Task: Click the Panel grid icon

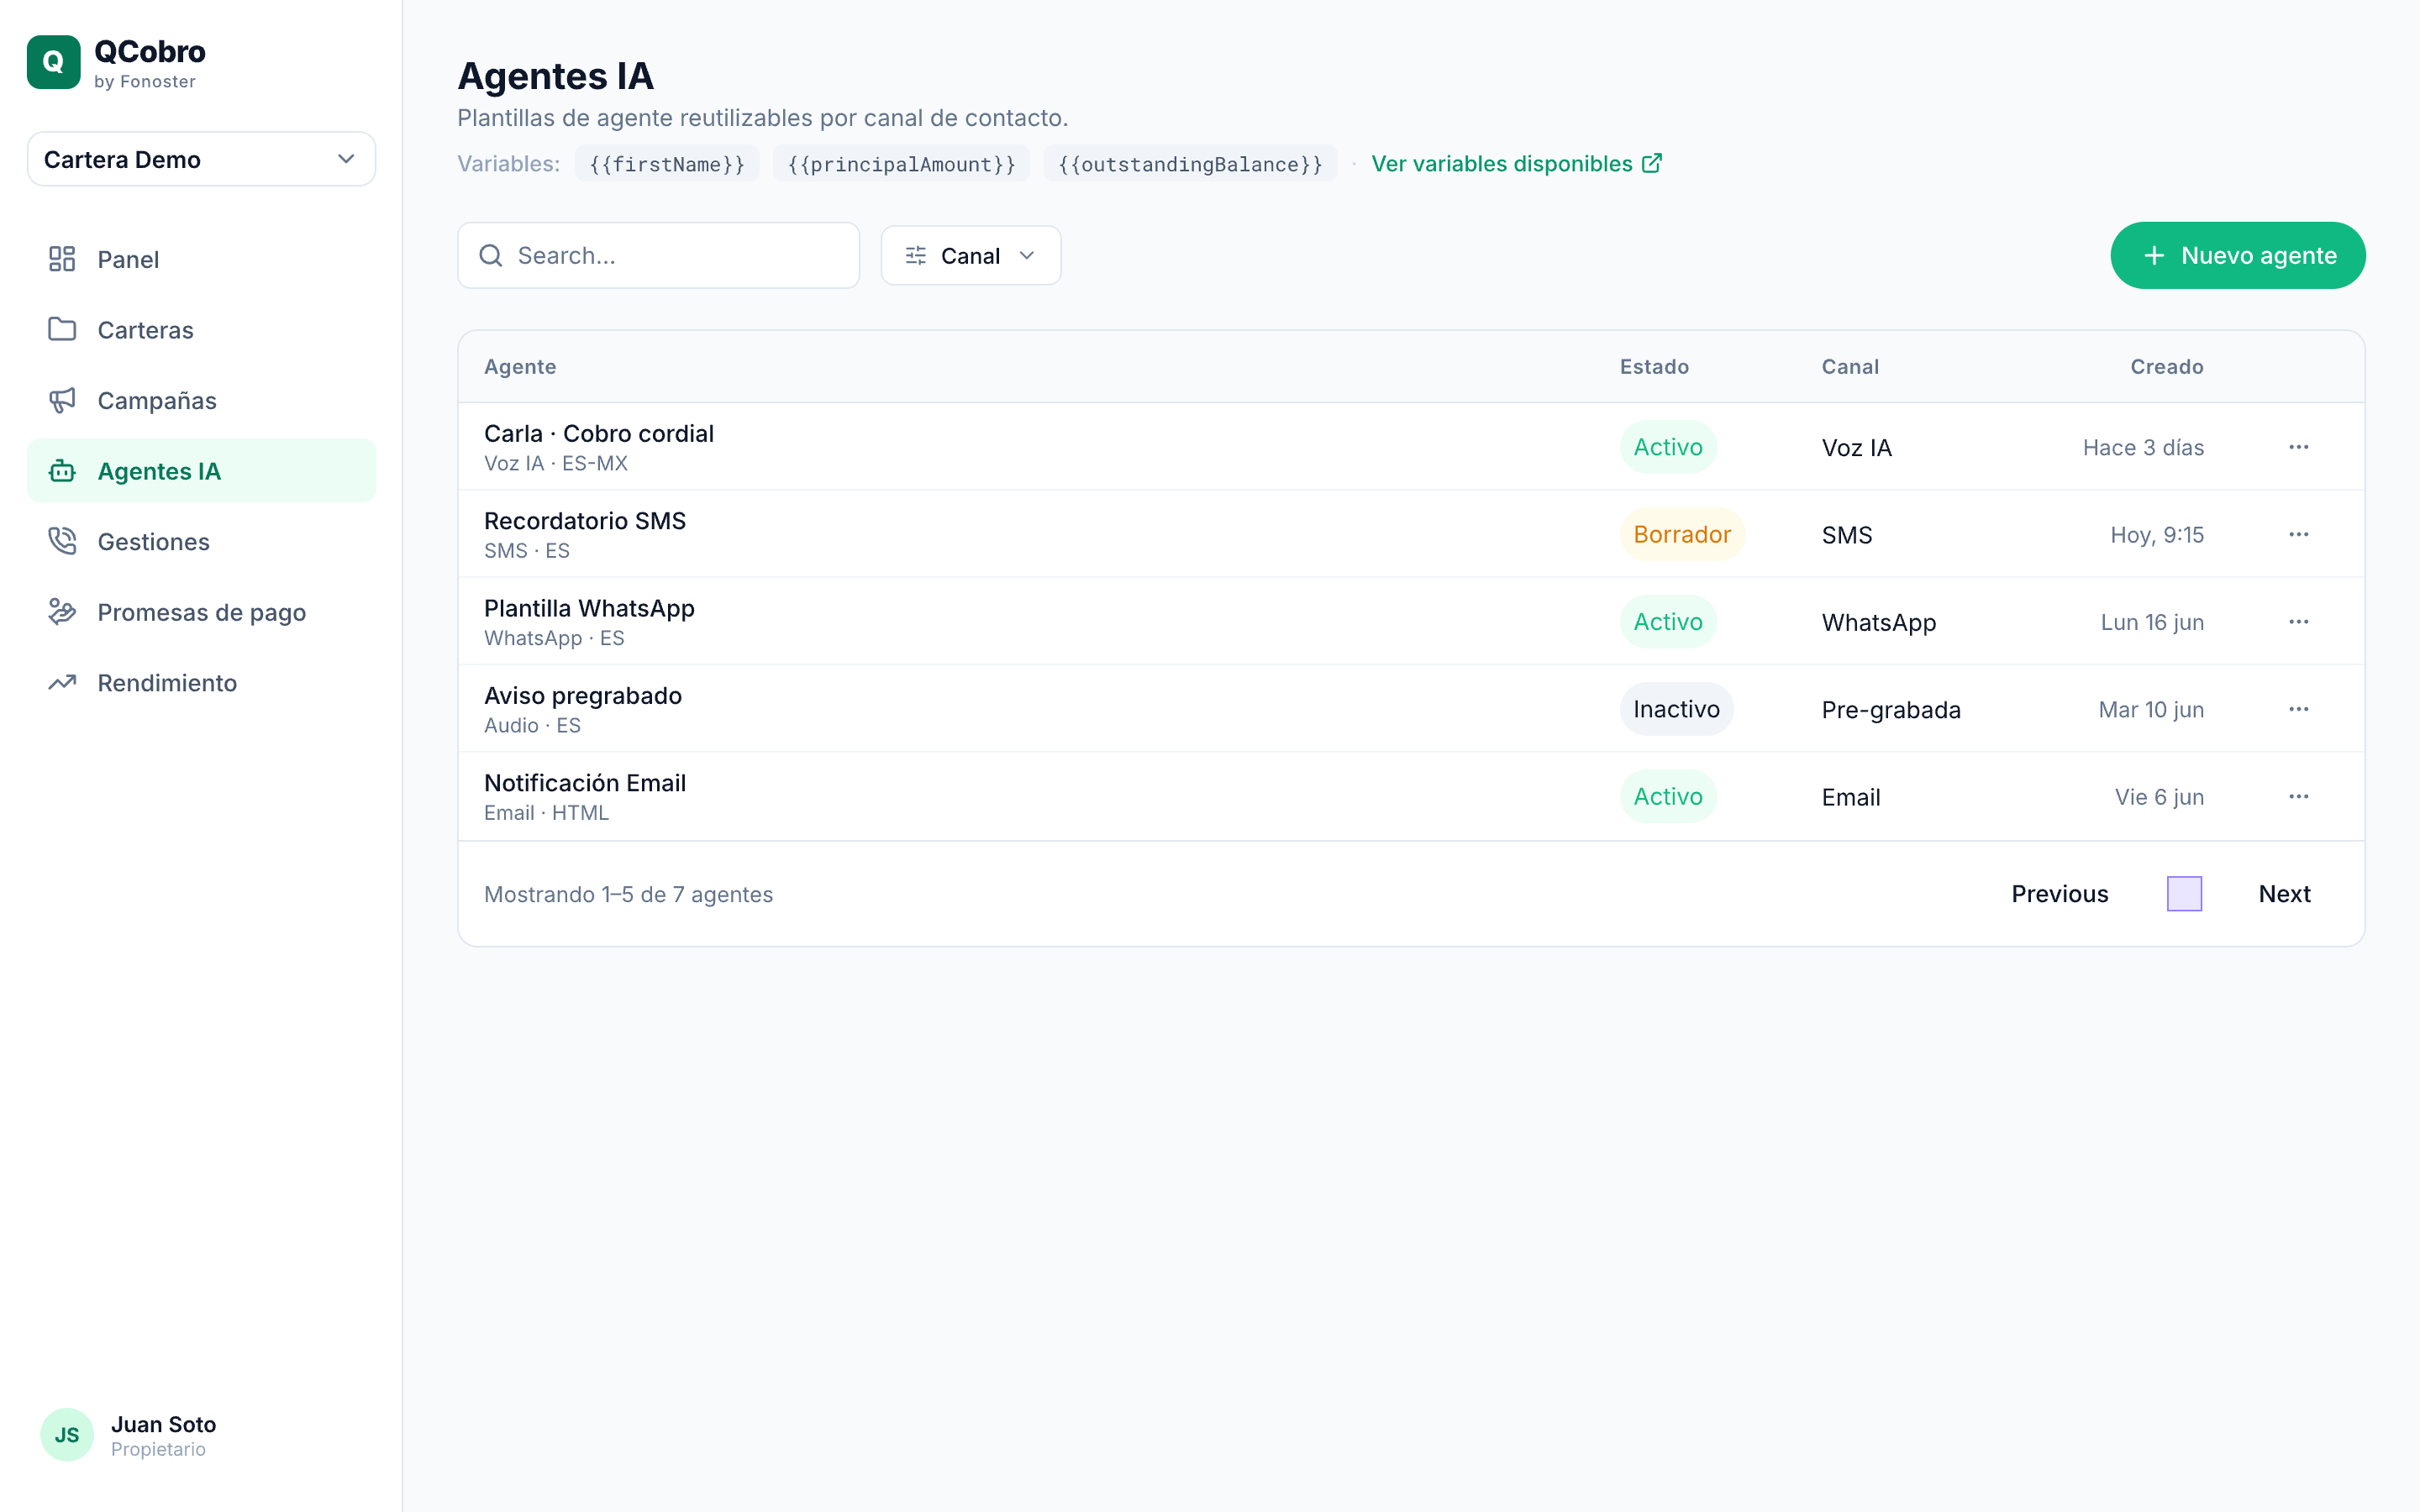Action: (62, 259)
